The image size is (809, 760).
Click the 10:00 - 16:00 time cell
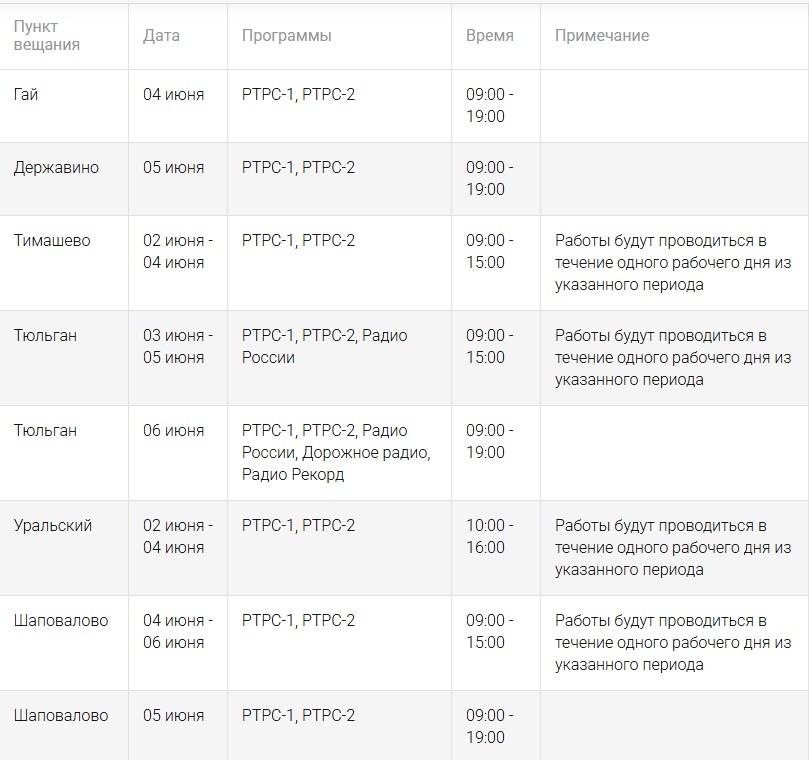489,536
